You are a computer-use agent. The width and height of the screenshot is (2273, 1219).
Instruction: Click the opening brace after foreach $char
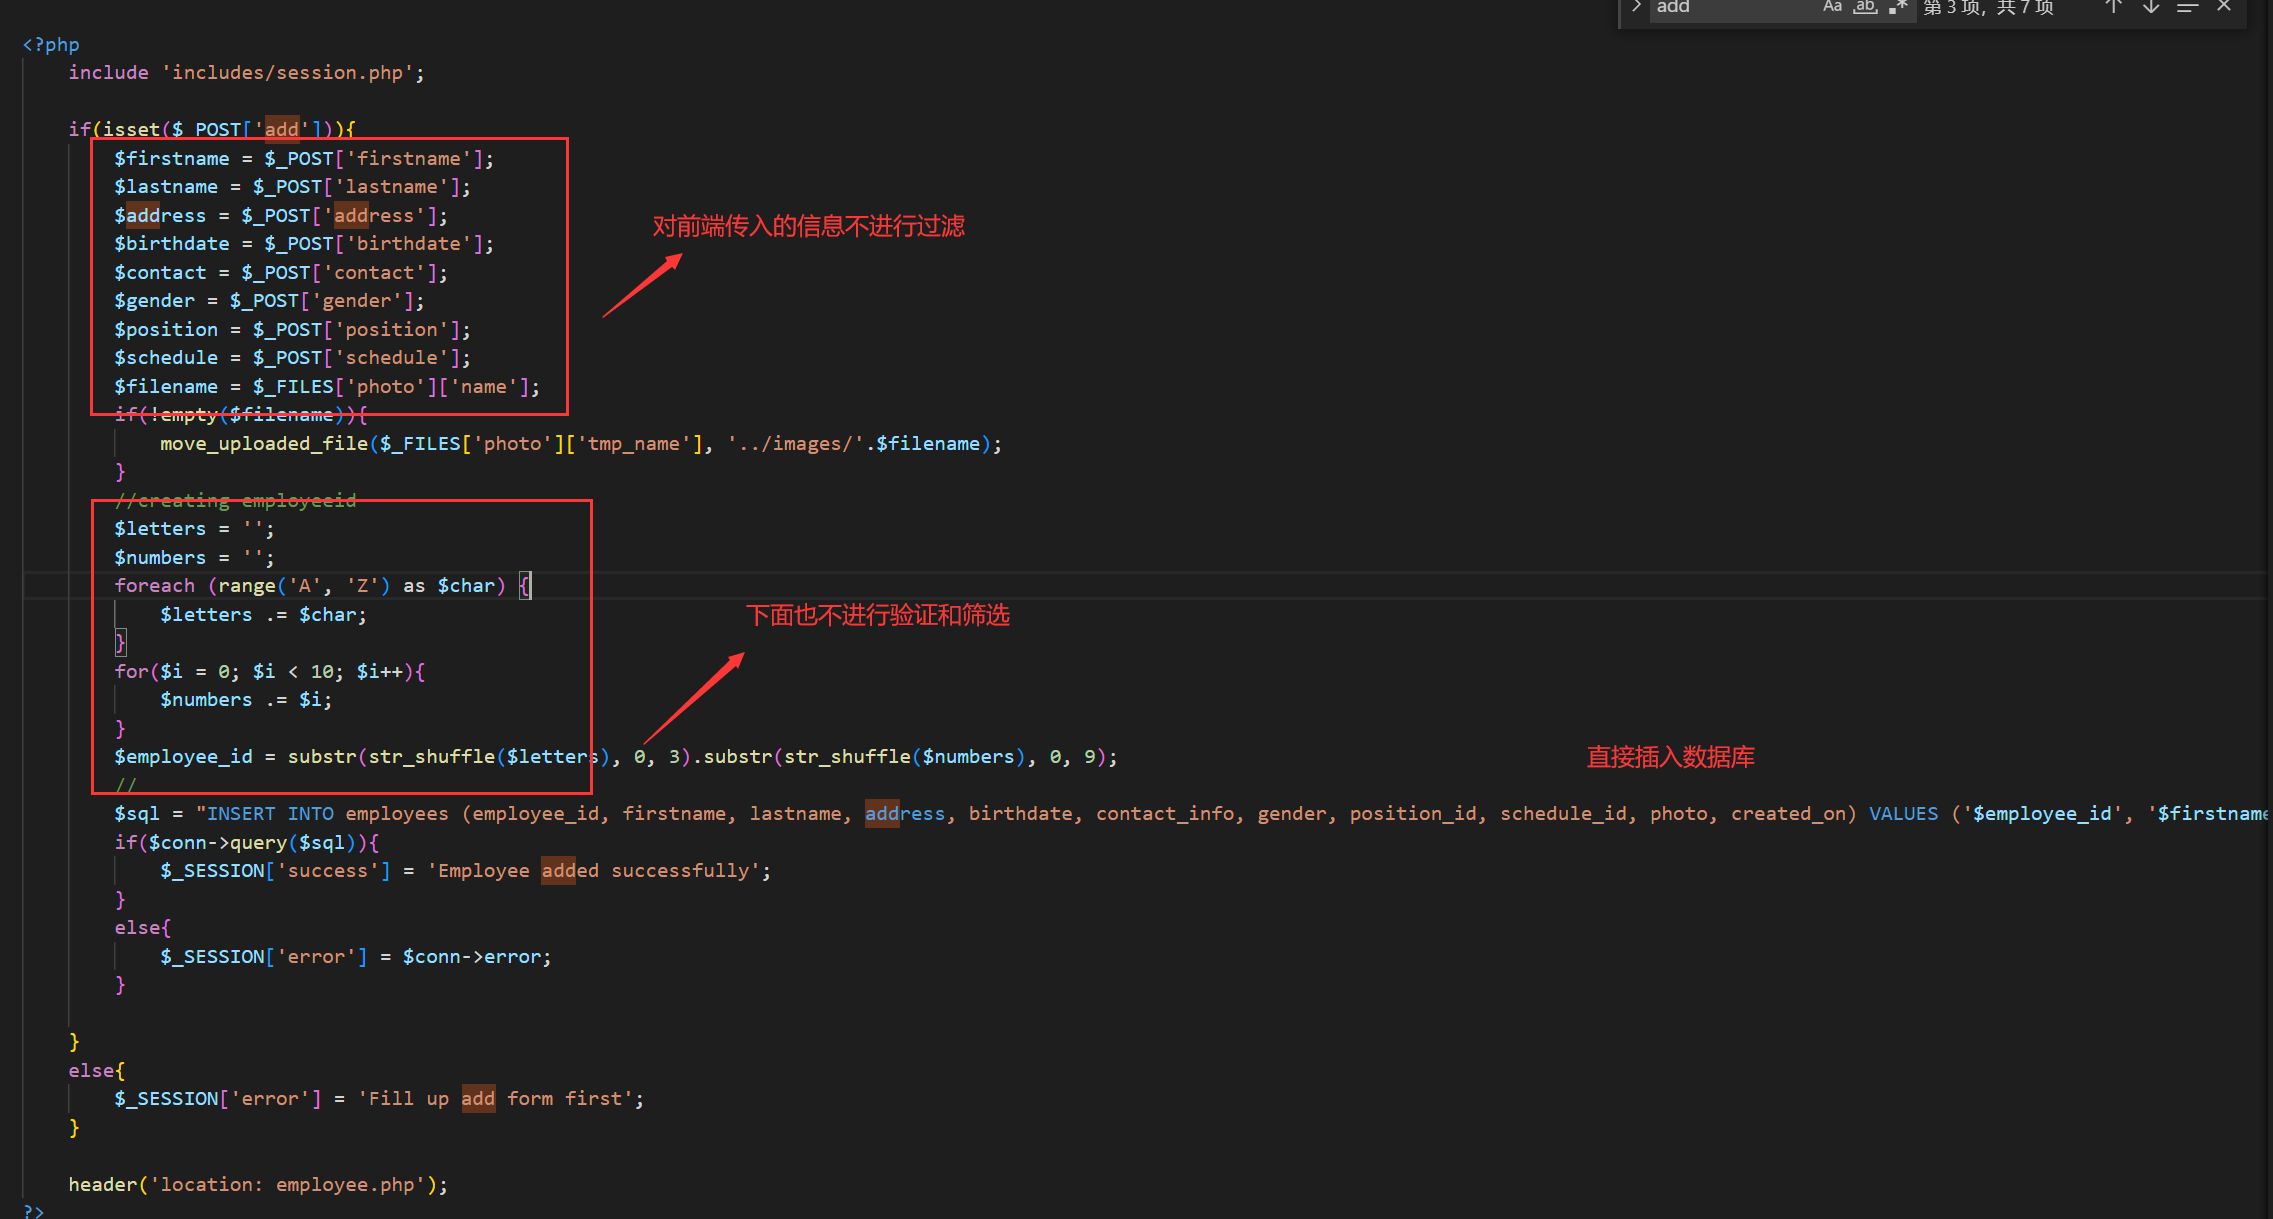tap(526, 586)
